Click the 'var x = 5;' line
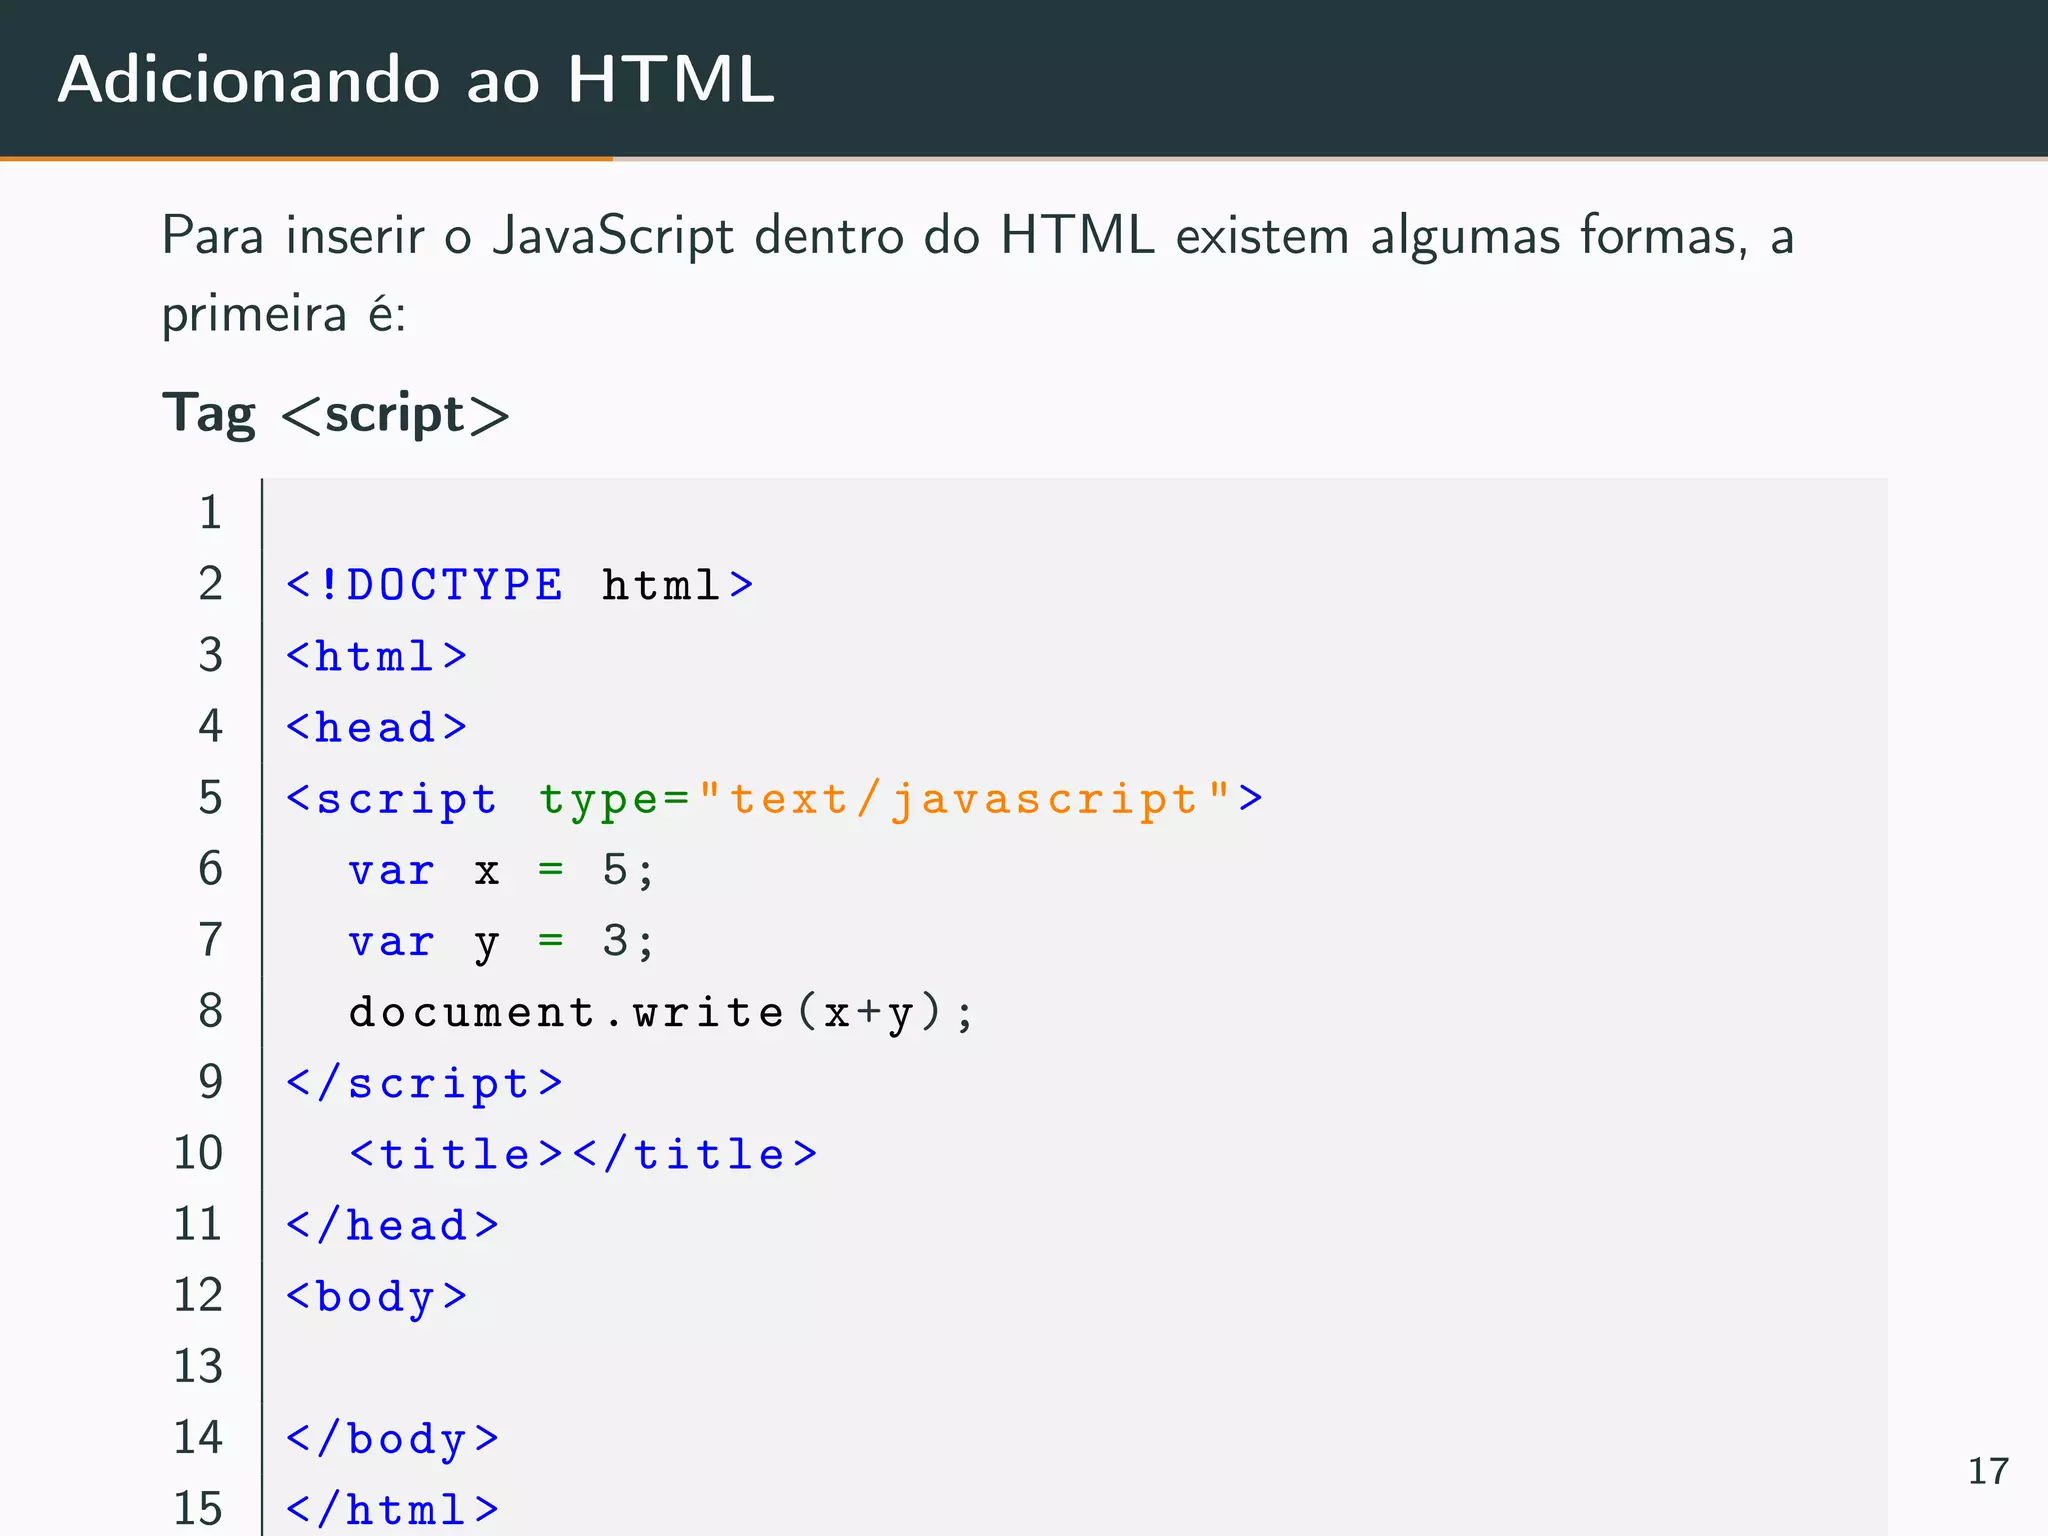This screenshot has height=1536, width=2048. pos(501,870)
